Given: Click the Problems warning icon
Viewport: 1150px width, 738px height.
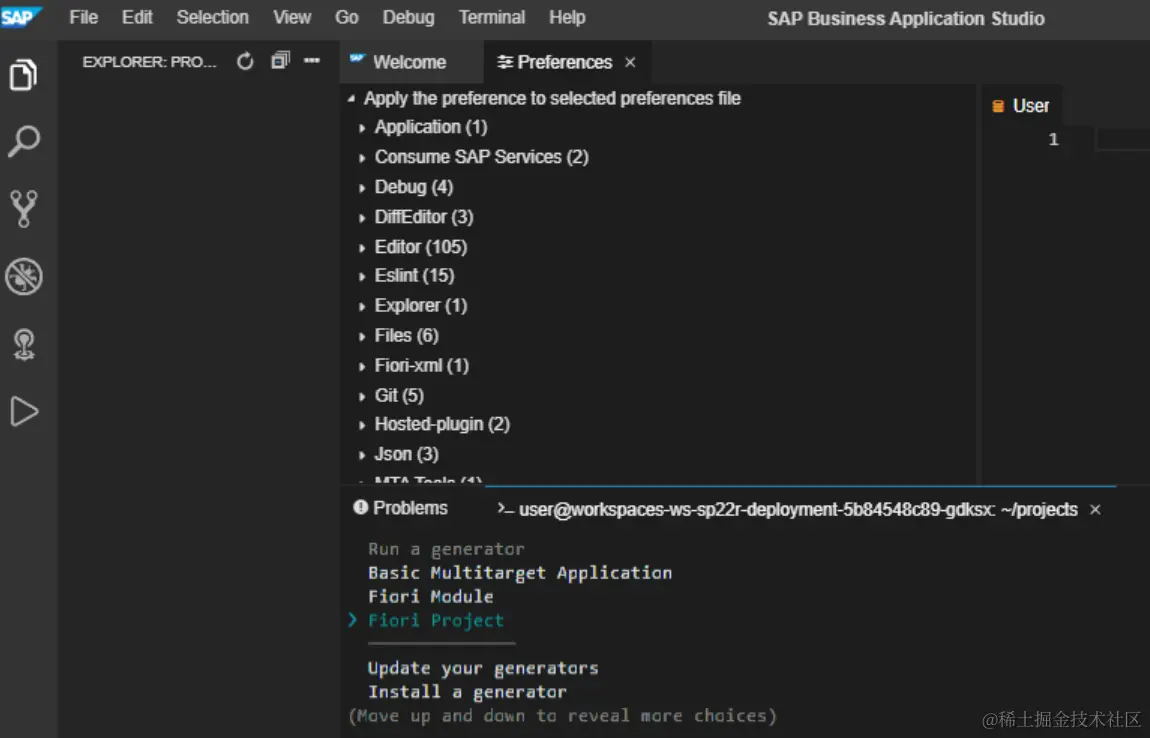Looking at the screenshot, I should coord(360,508).
